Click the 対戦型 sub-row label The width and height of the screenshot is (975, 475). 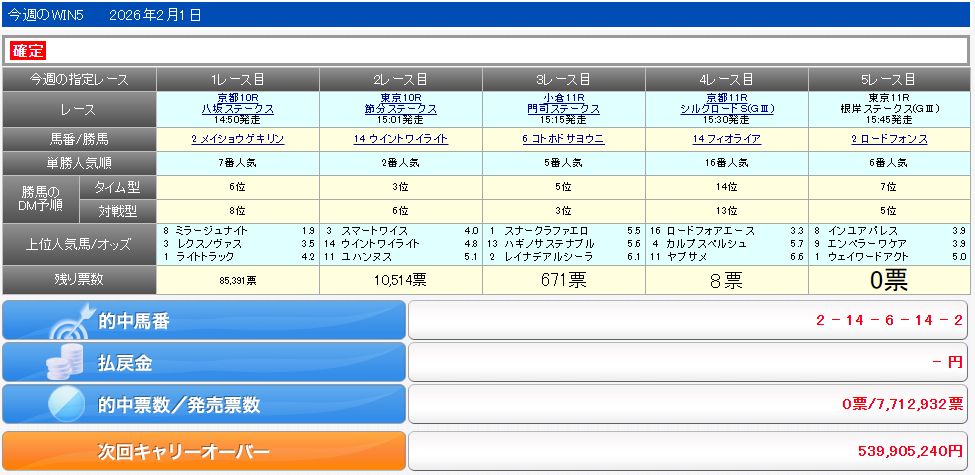coord(118,211)
